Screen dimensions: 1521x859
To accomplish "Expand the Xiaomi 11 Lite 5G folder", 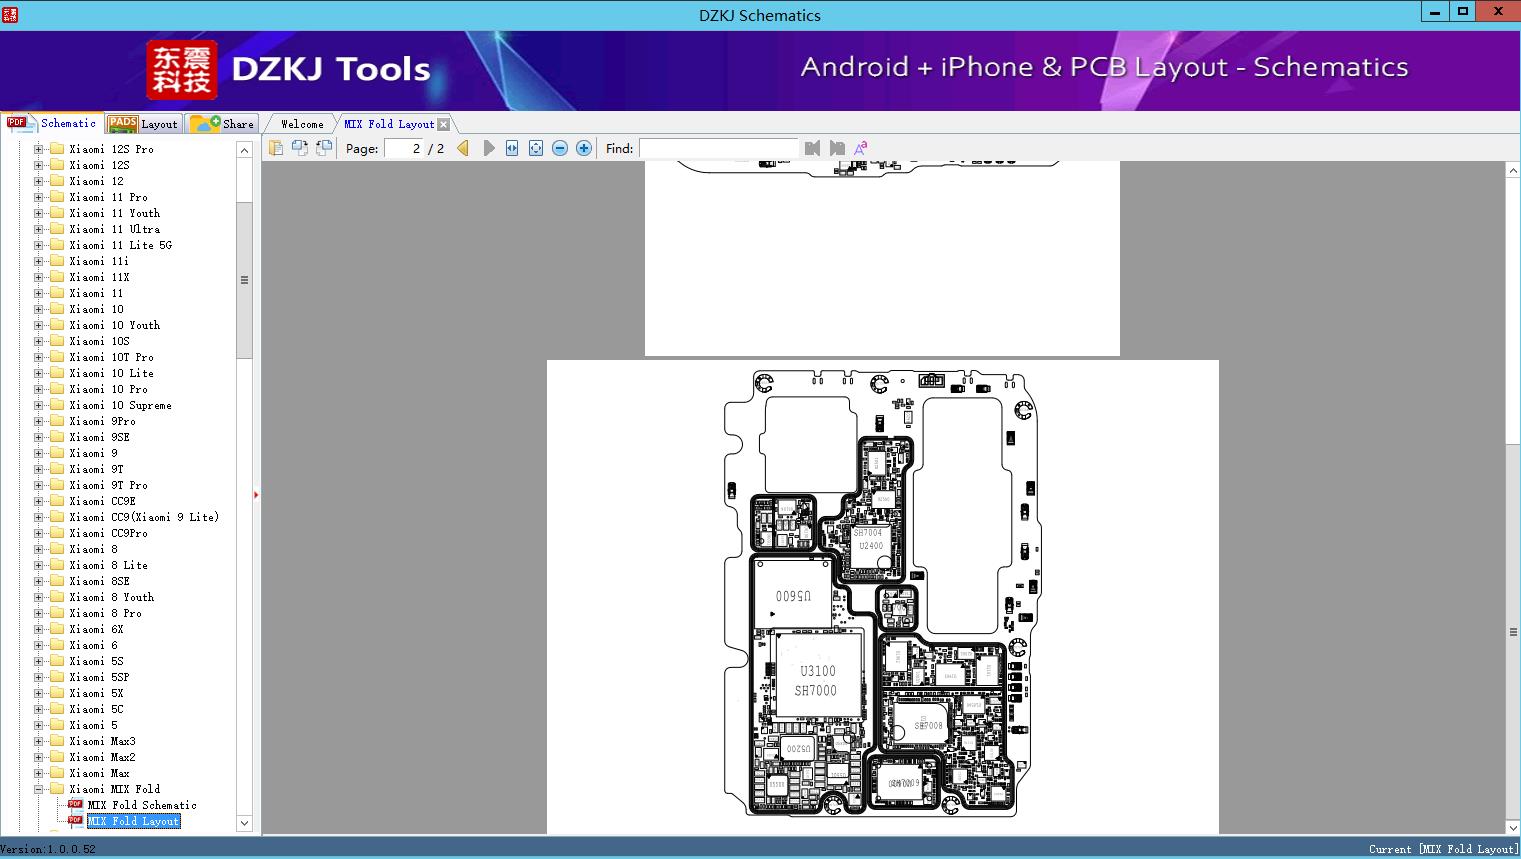I will click(x=39, y=245).
